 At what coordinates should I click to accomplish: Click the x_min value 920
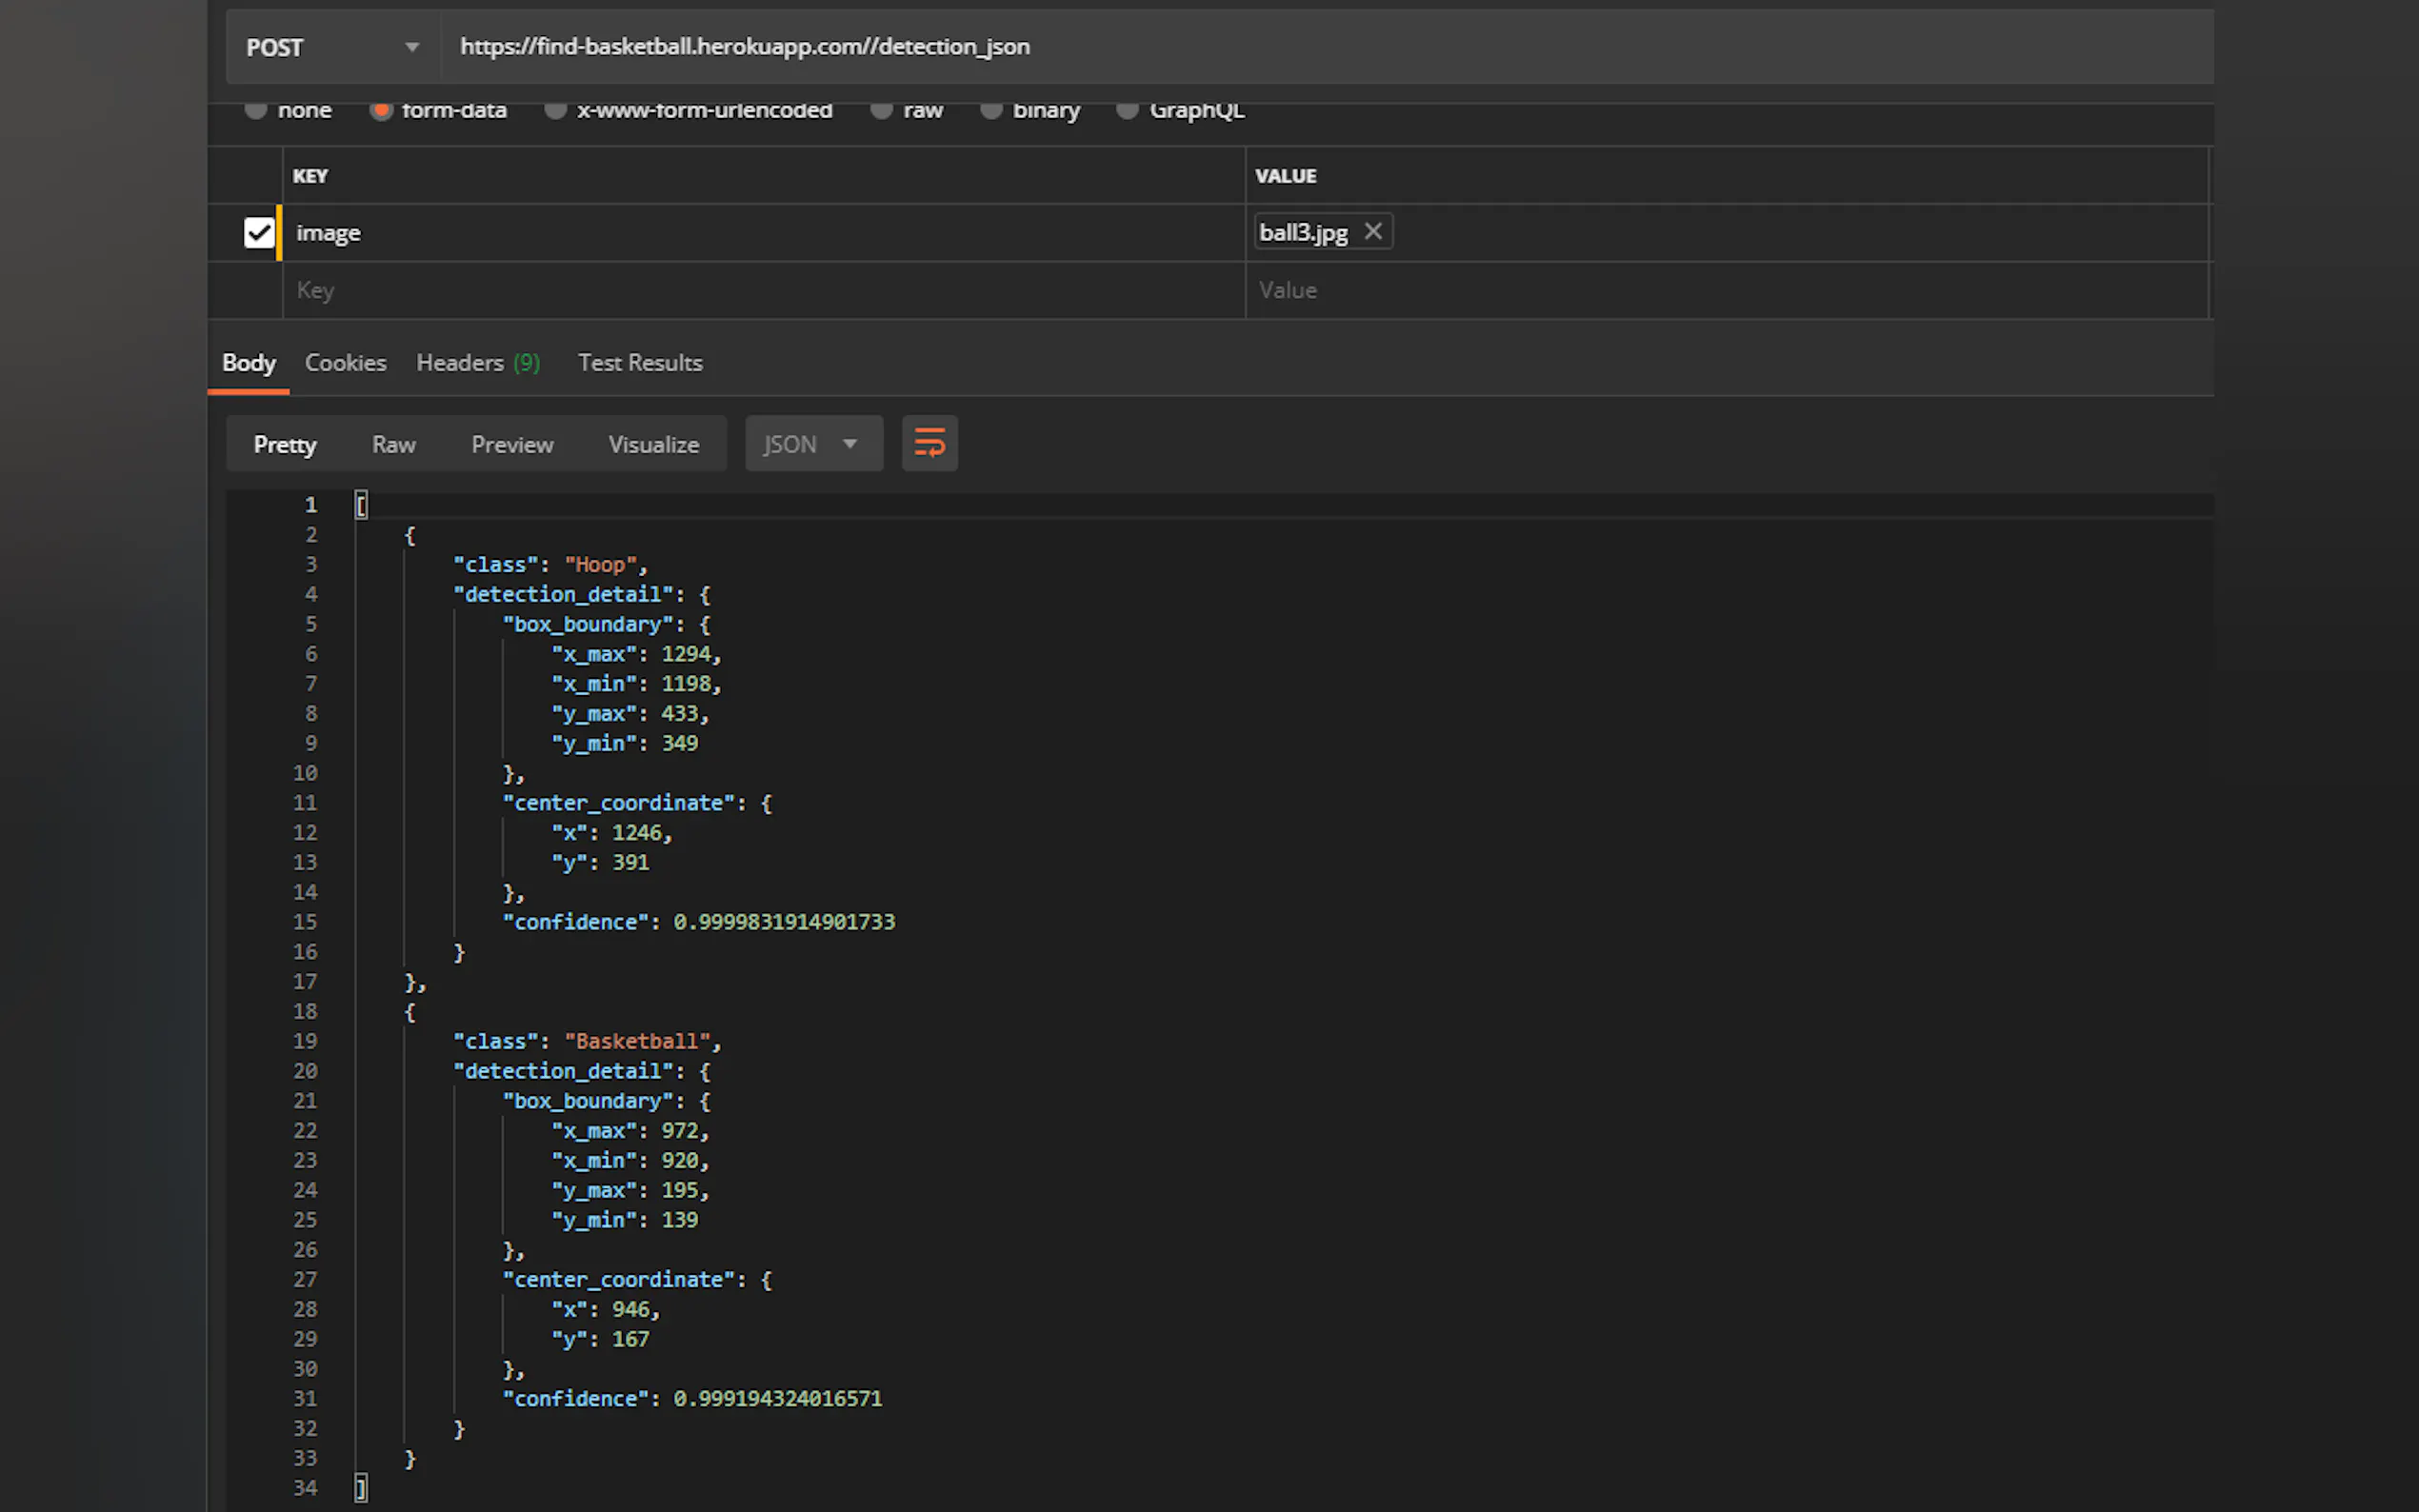tap(680, 1161)
